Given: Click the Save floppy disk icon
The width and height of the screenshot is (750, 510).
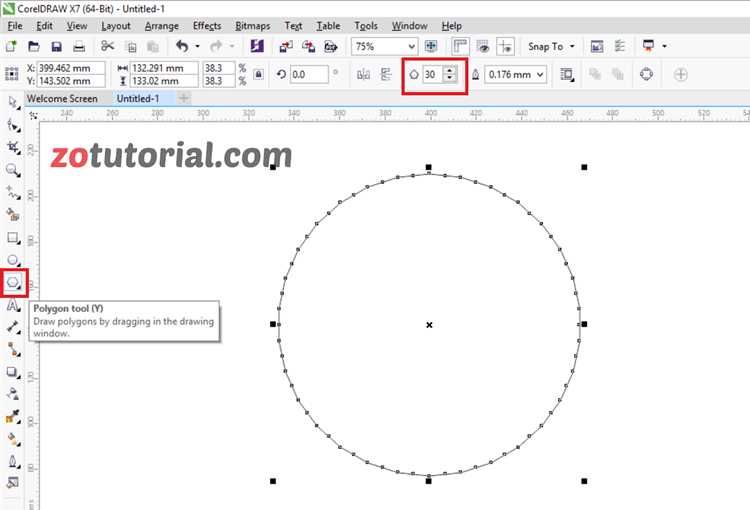Looking at the screenshot, I should tap(56, 46).
